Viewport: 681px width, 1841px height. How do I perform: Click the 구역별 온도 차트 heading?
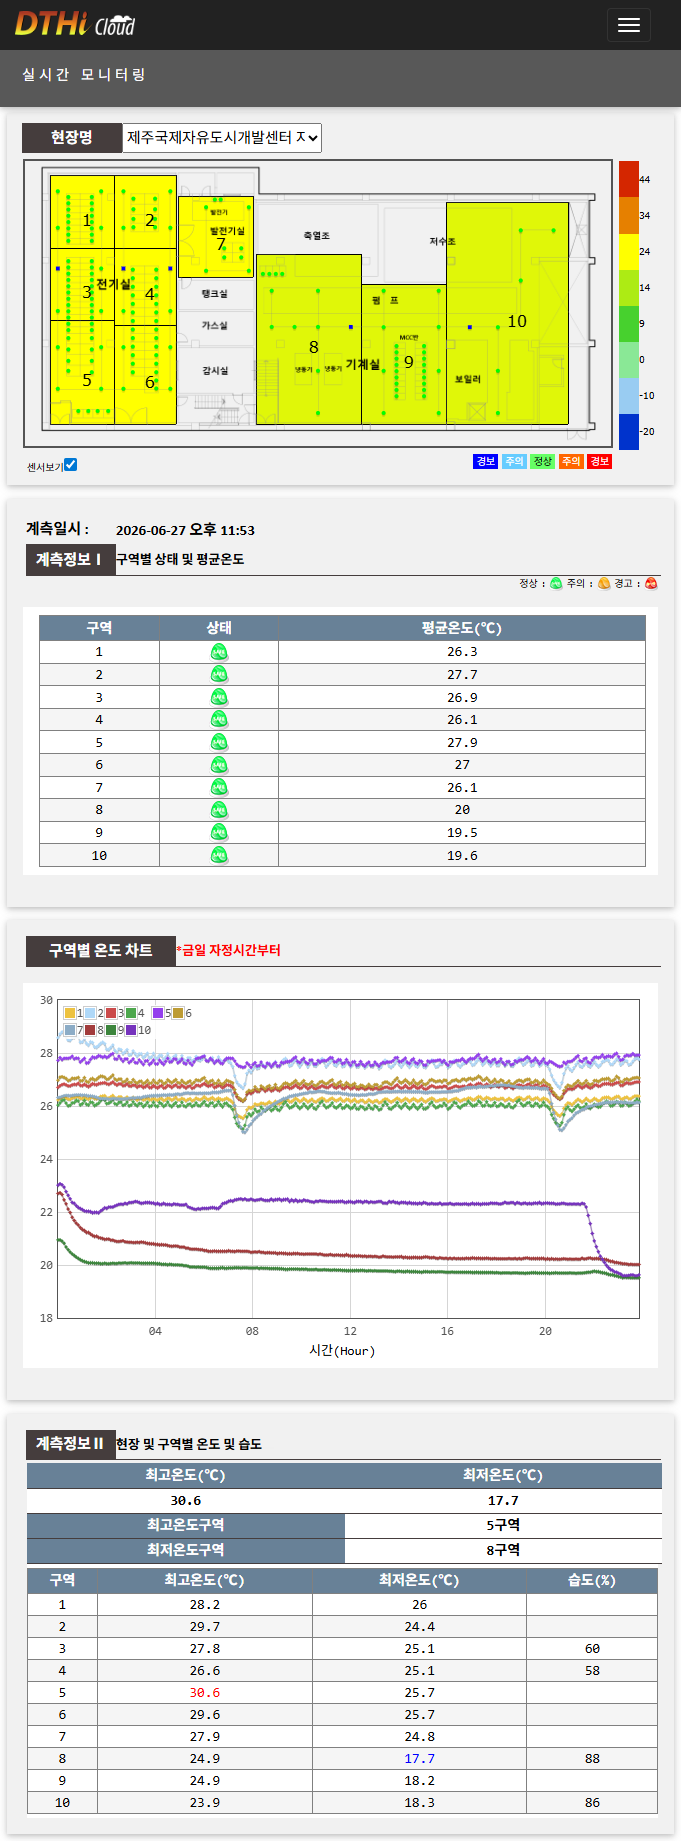tap(101, 950)
